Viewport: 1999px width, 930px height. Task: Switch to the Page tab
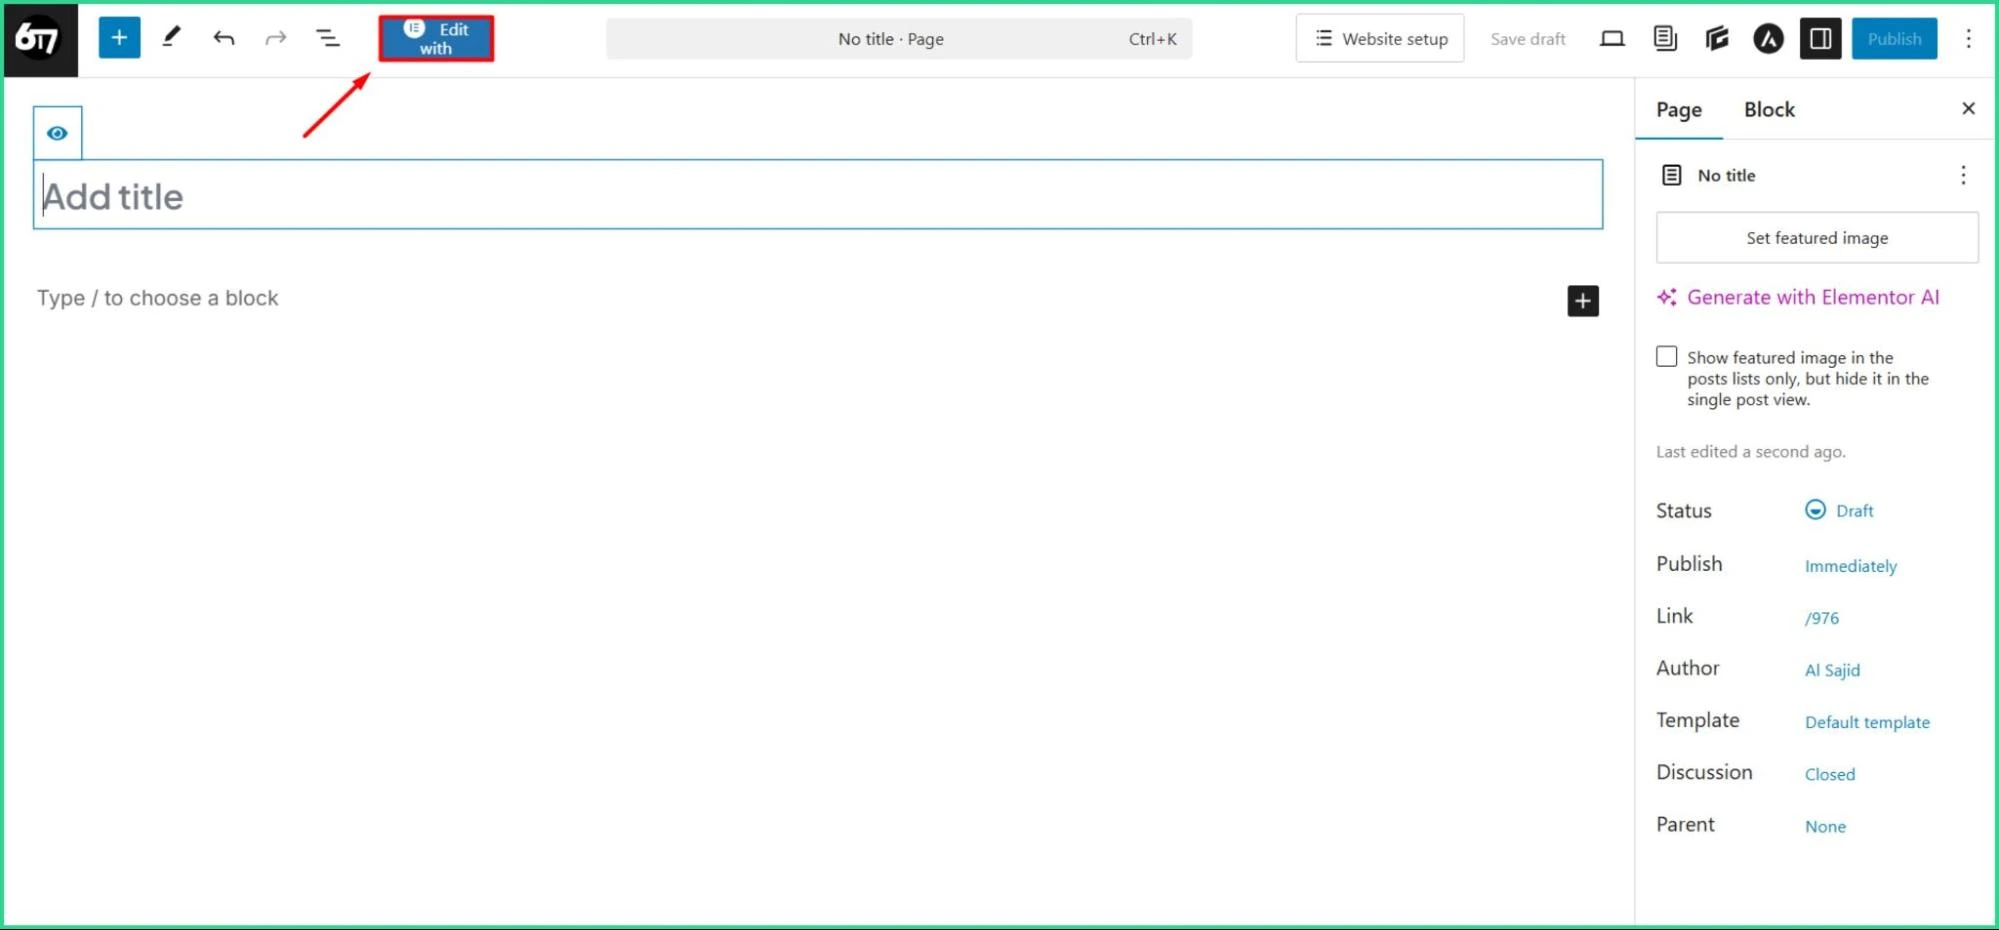[x=1679, y=110]
